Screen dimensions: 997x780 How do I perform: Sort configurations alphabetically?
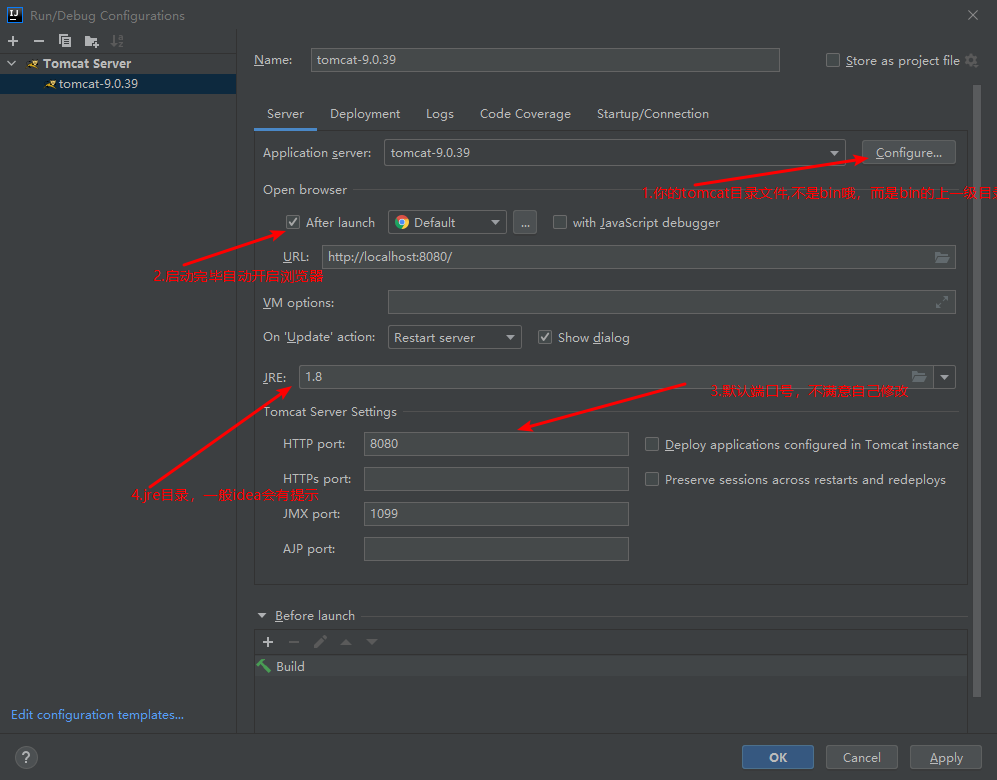[117, 41]
